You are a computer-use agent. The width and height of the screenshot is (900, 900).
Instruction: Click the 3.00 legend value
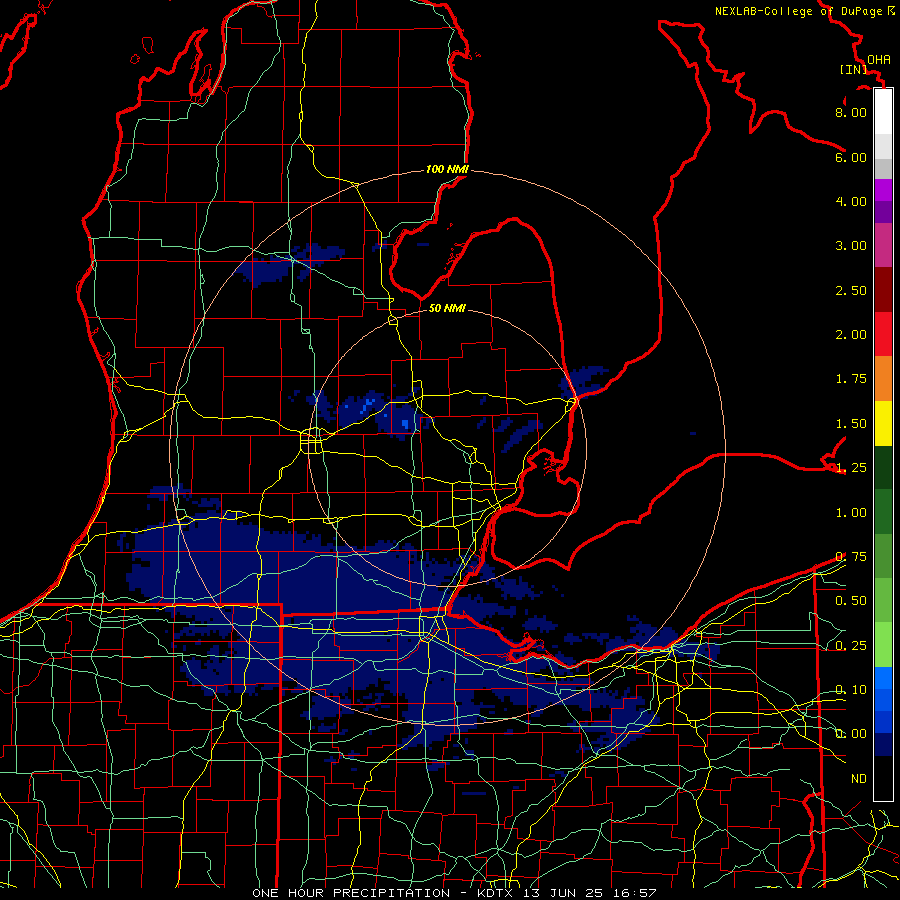pos(851,246)
